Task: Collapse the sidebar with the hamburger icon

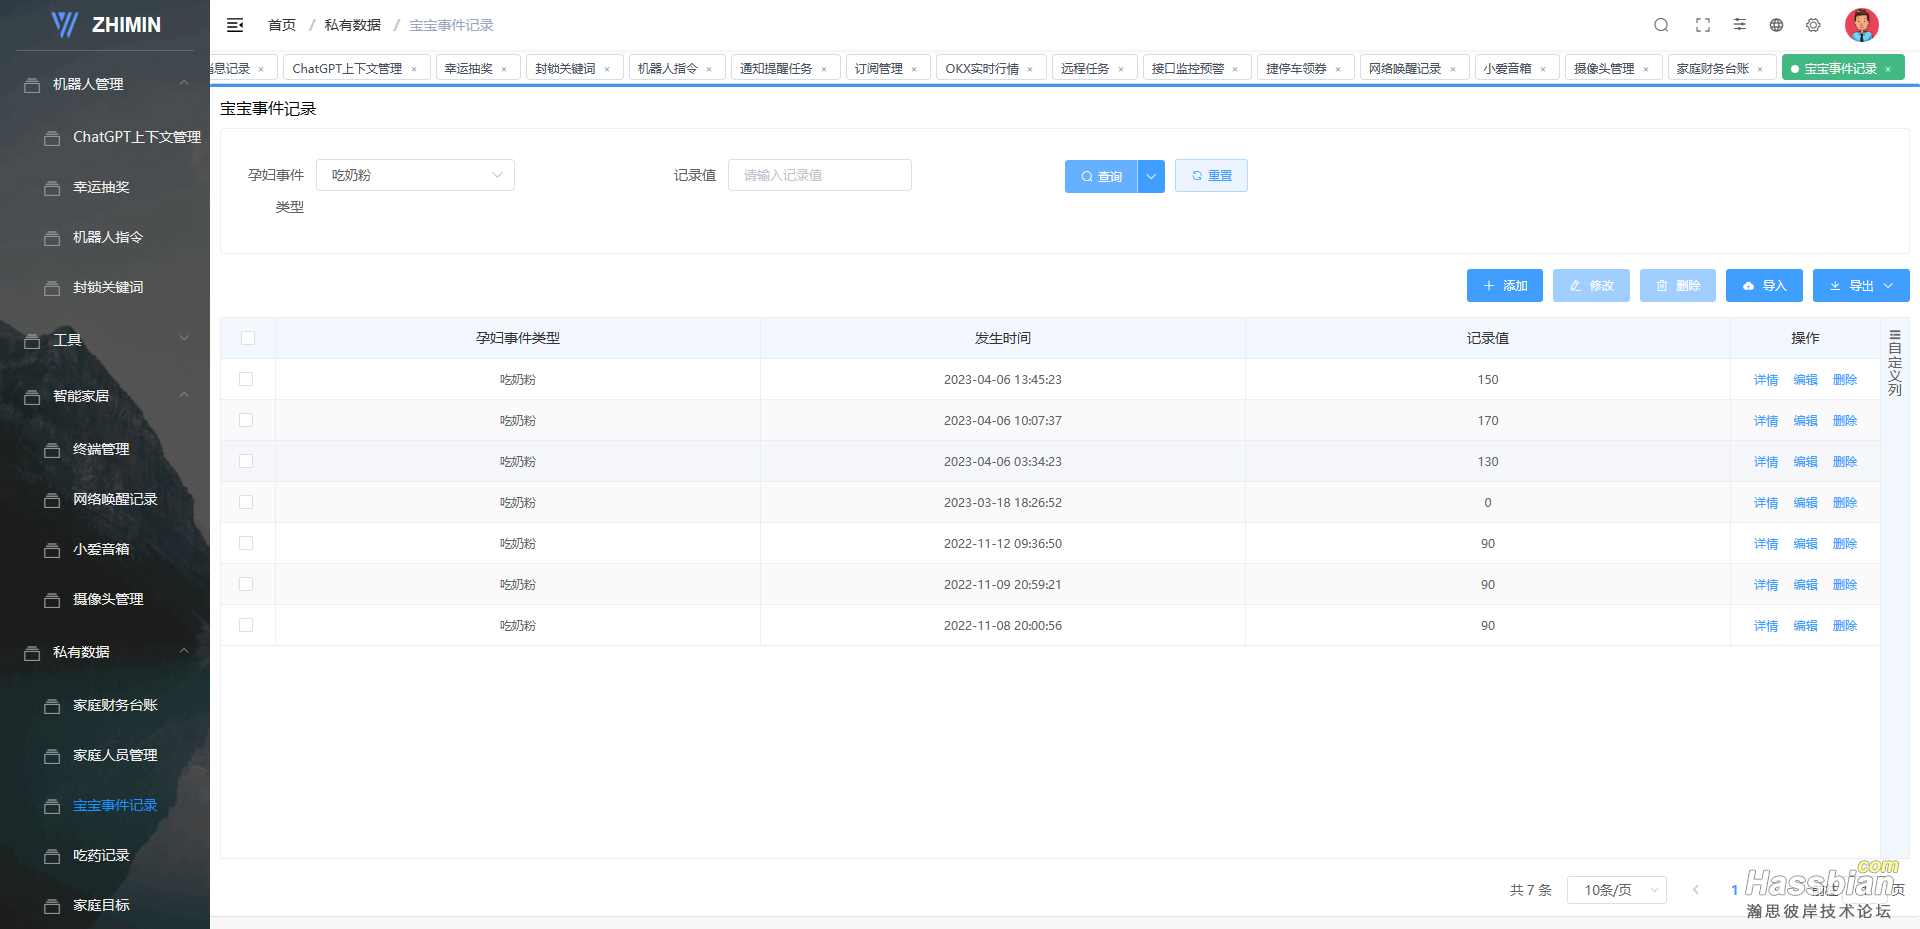Action: (x=235, y=25)
